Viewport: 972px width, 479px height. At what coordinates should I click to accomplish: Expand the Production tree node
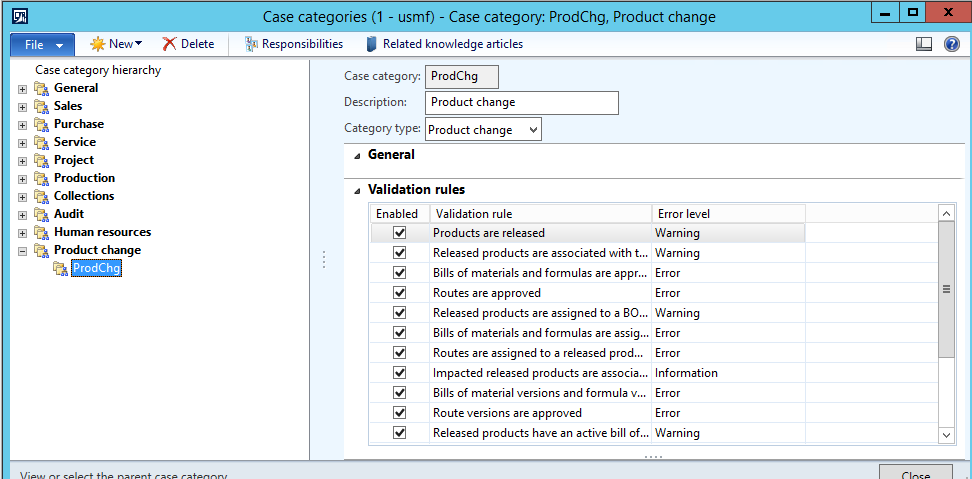click(22, 178)
